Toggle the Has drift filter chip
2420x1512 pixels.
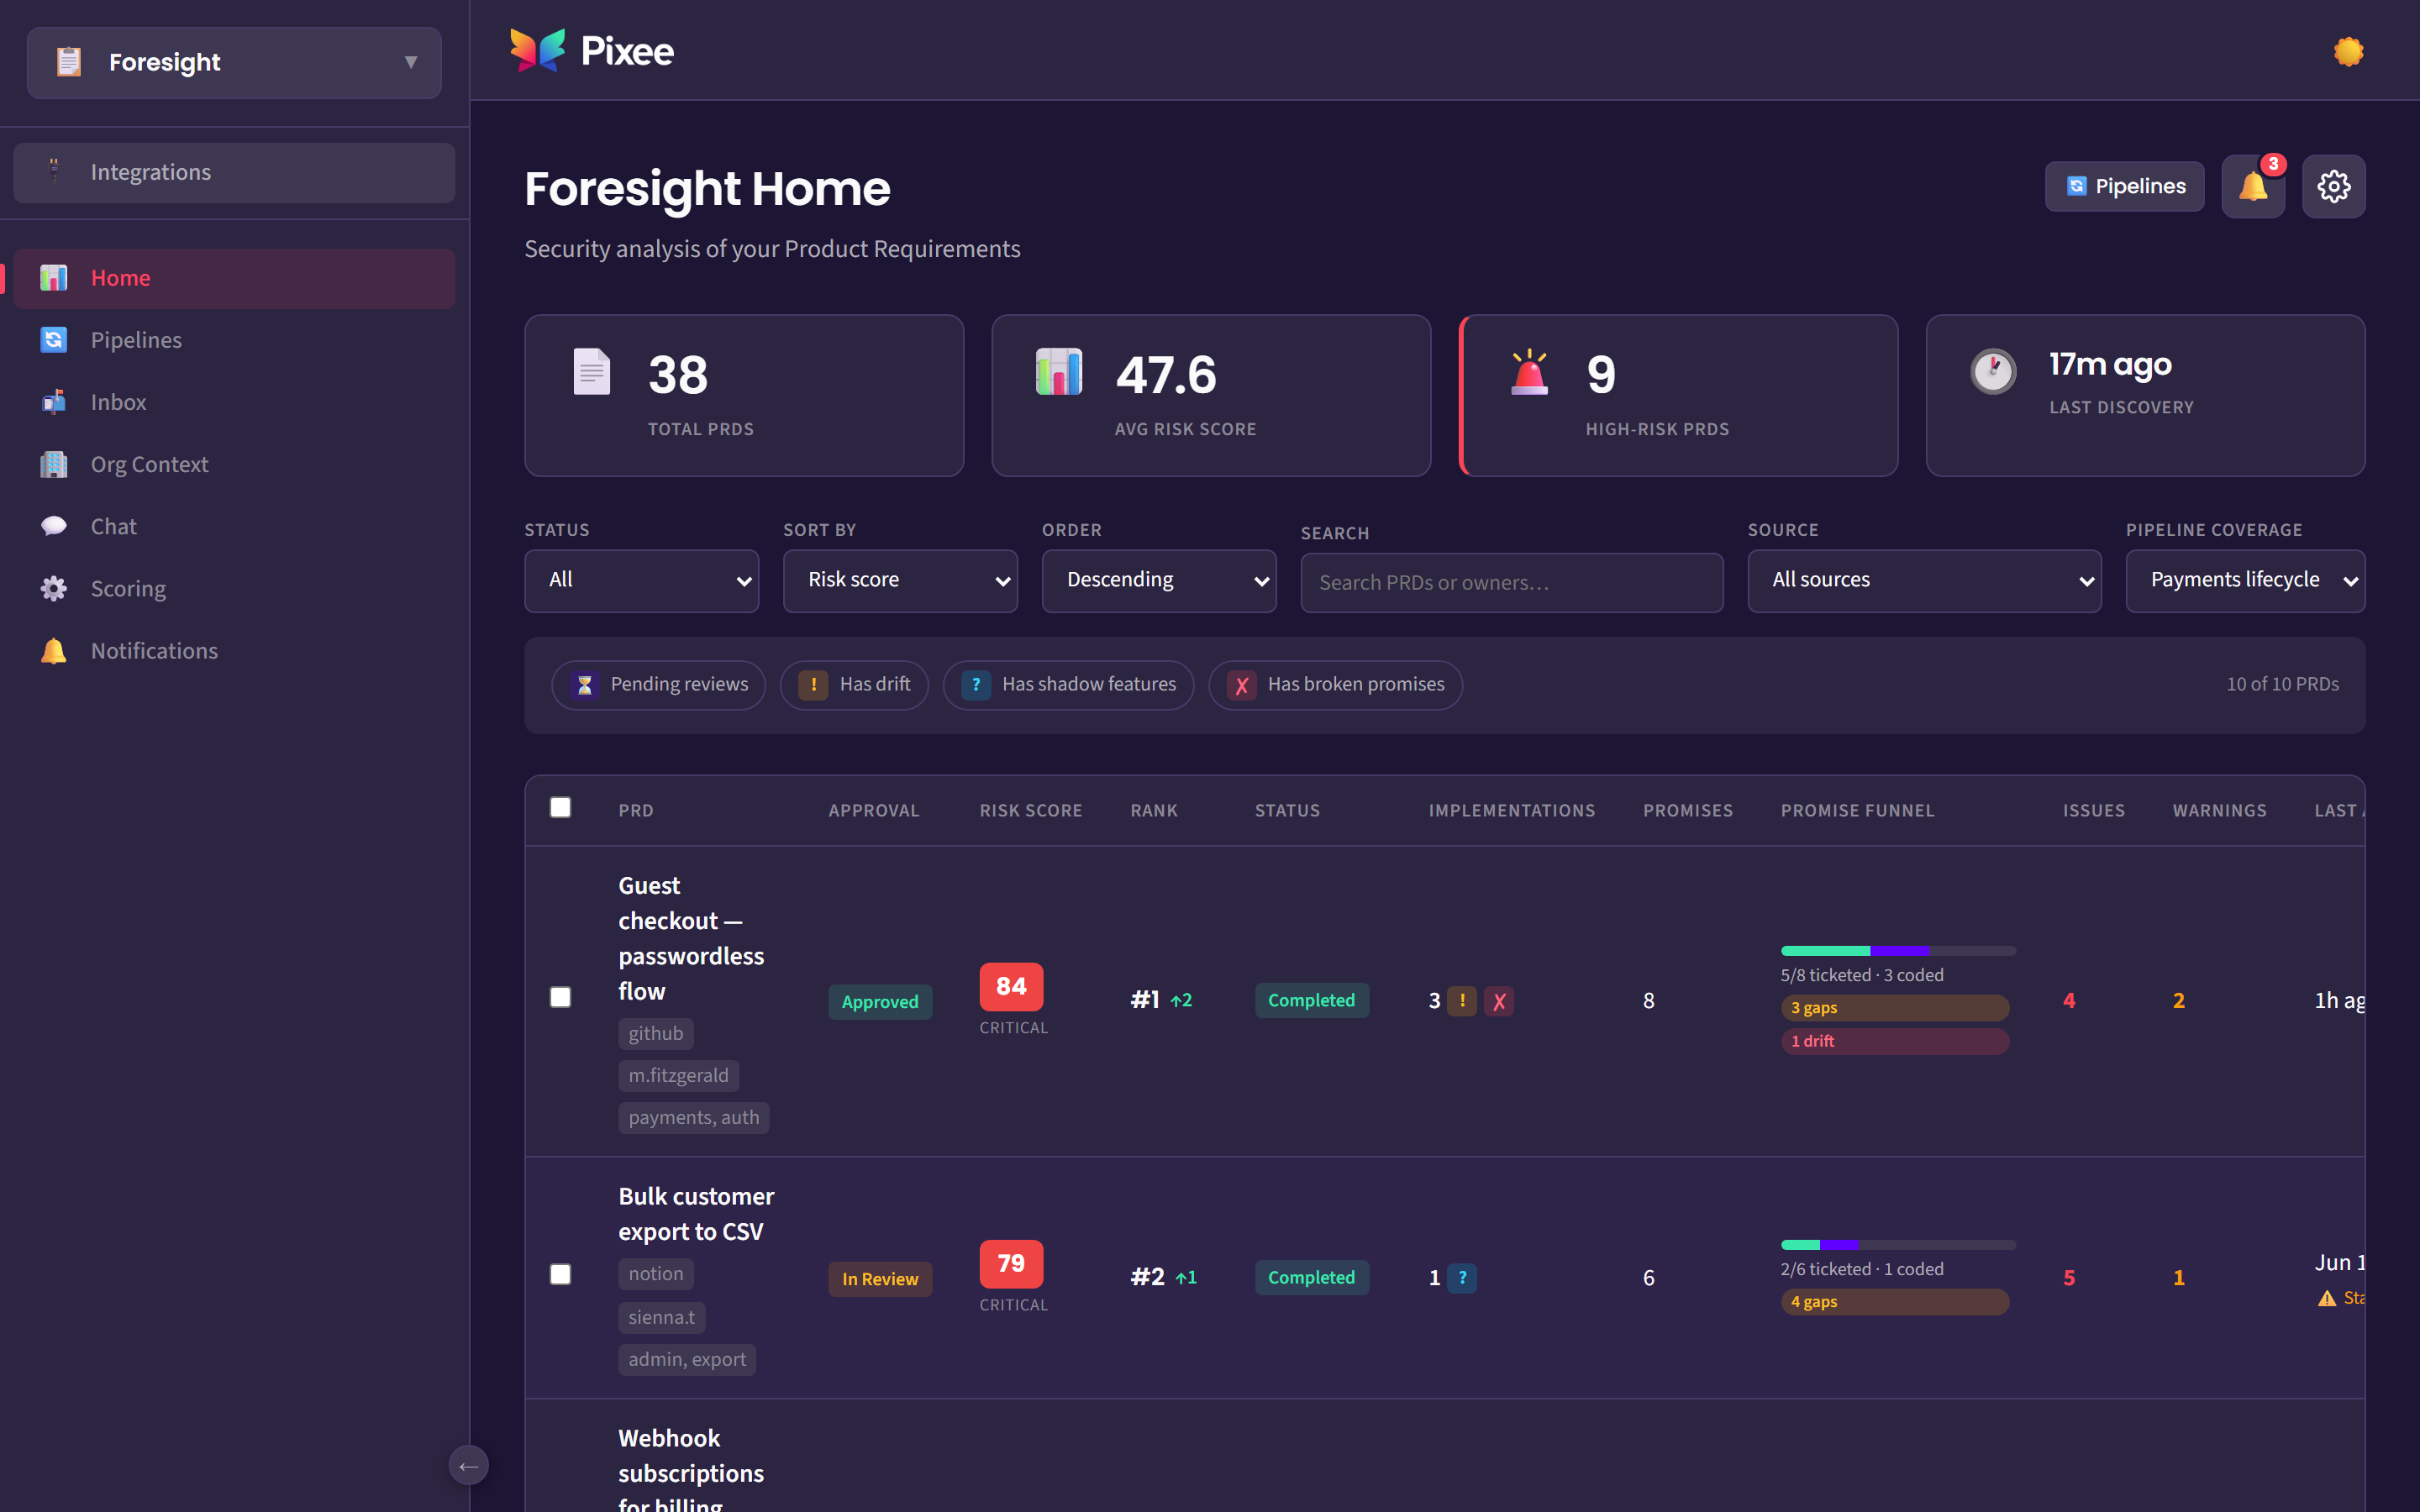click(854, 685)
